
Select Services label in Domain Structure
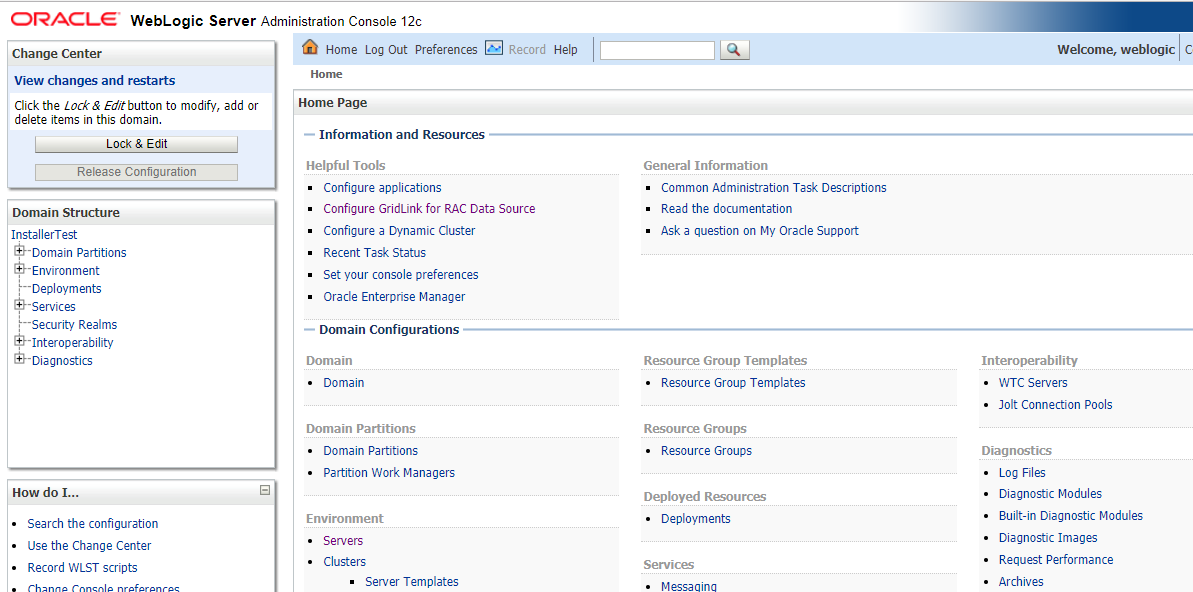(x=53, y=307)
